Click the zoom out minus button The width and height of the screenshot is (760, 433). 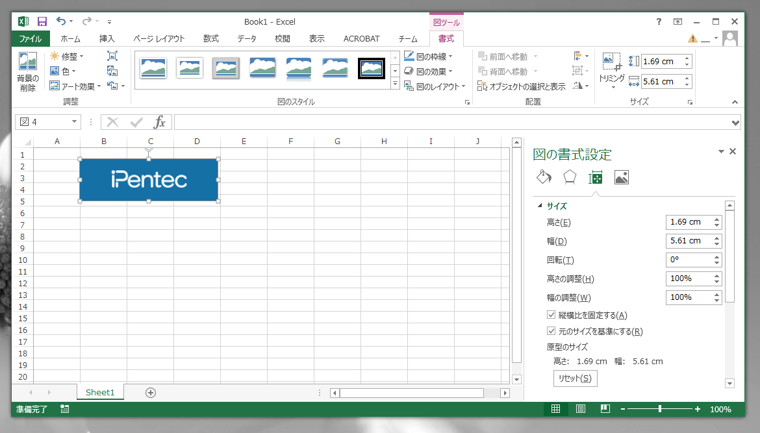pos(623,409)
